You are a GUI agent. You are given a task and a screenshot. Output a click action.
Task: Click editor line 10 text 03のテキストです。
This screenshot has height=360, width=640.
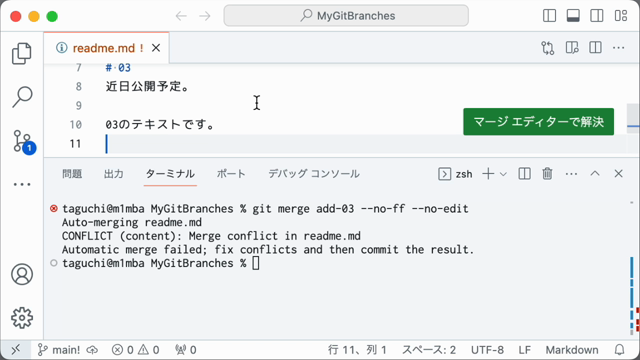pyautogui.click(x=160, y=124)
